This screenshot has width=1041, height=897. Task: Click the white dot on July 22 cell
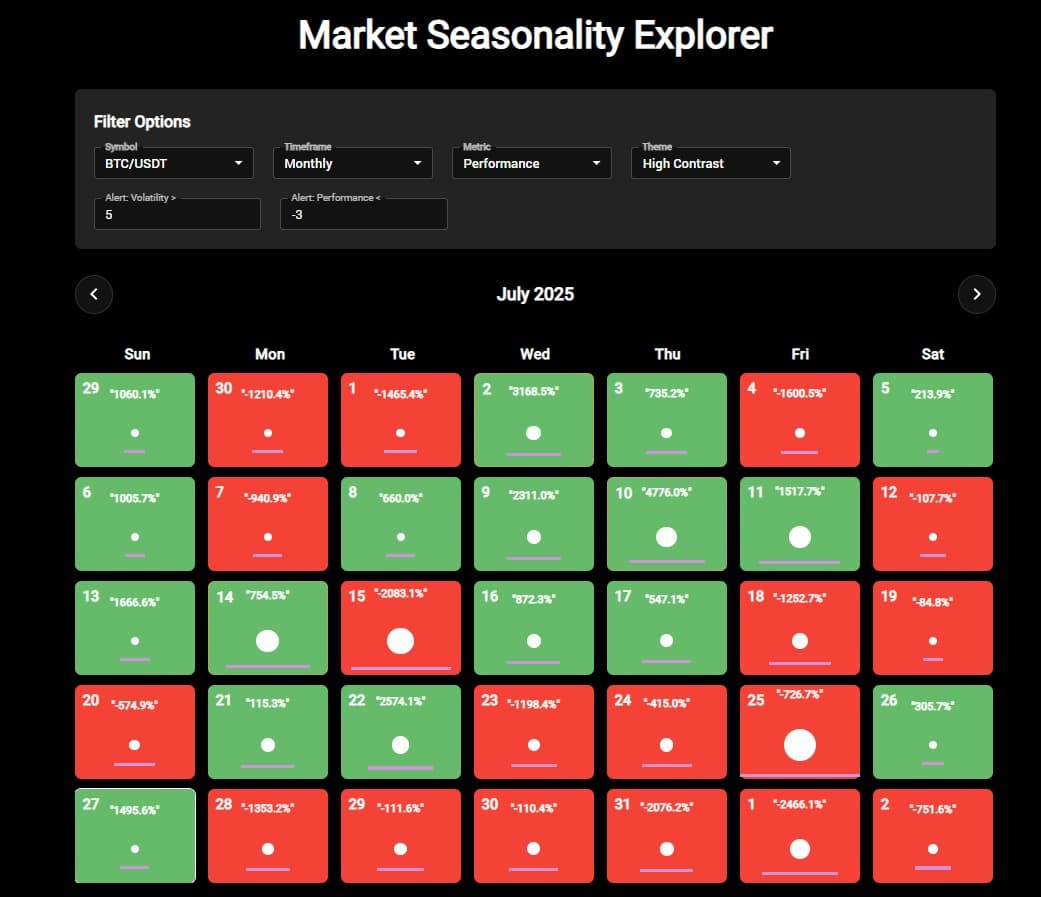[x=400, y=745]
